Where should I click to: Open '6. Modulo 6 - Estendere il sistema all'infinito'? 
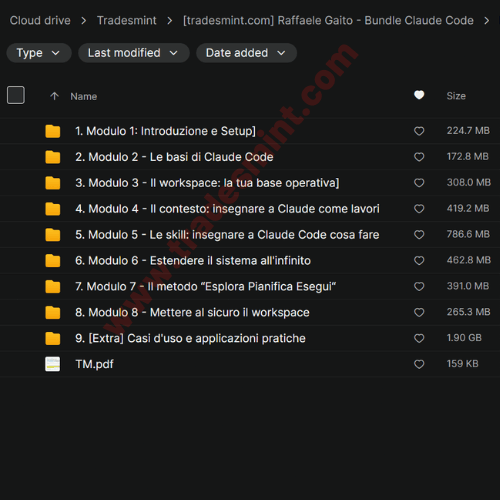point(193,261)
